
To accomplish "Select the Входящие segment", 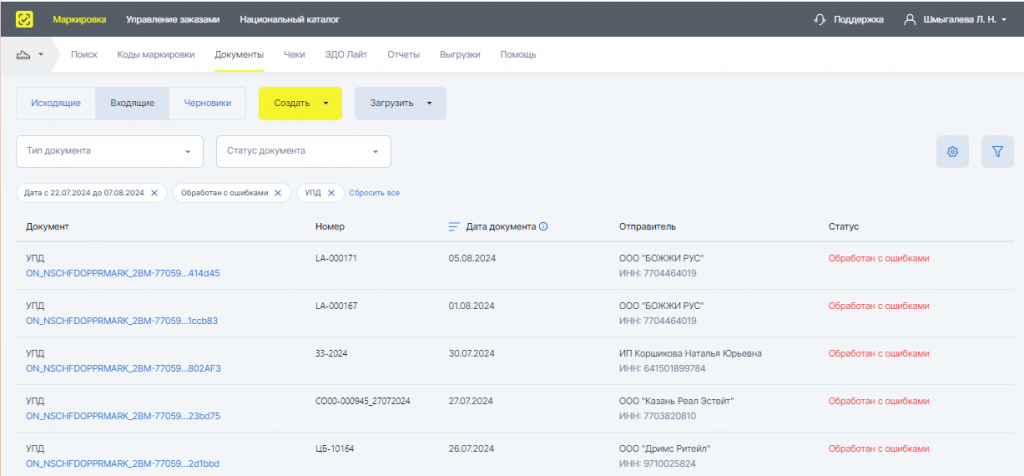I will (x=132, y=103).
